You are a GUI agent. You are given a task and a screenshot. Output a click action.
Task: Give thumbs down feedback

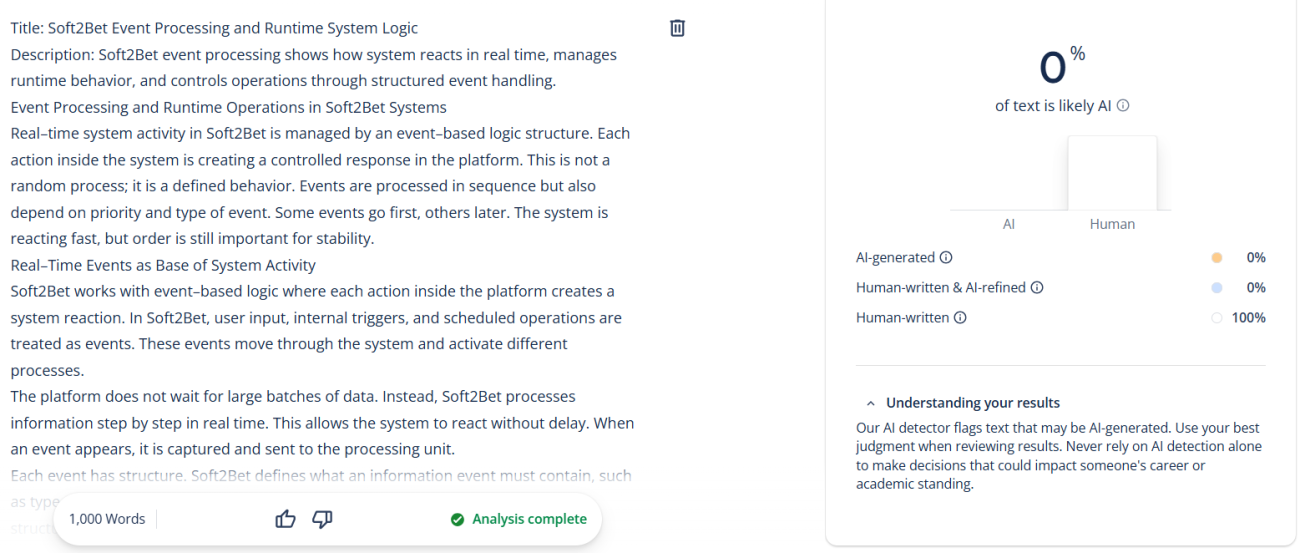tap(322, 519)
